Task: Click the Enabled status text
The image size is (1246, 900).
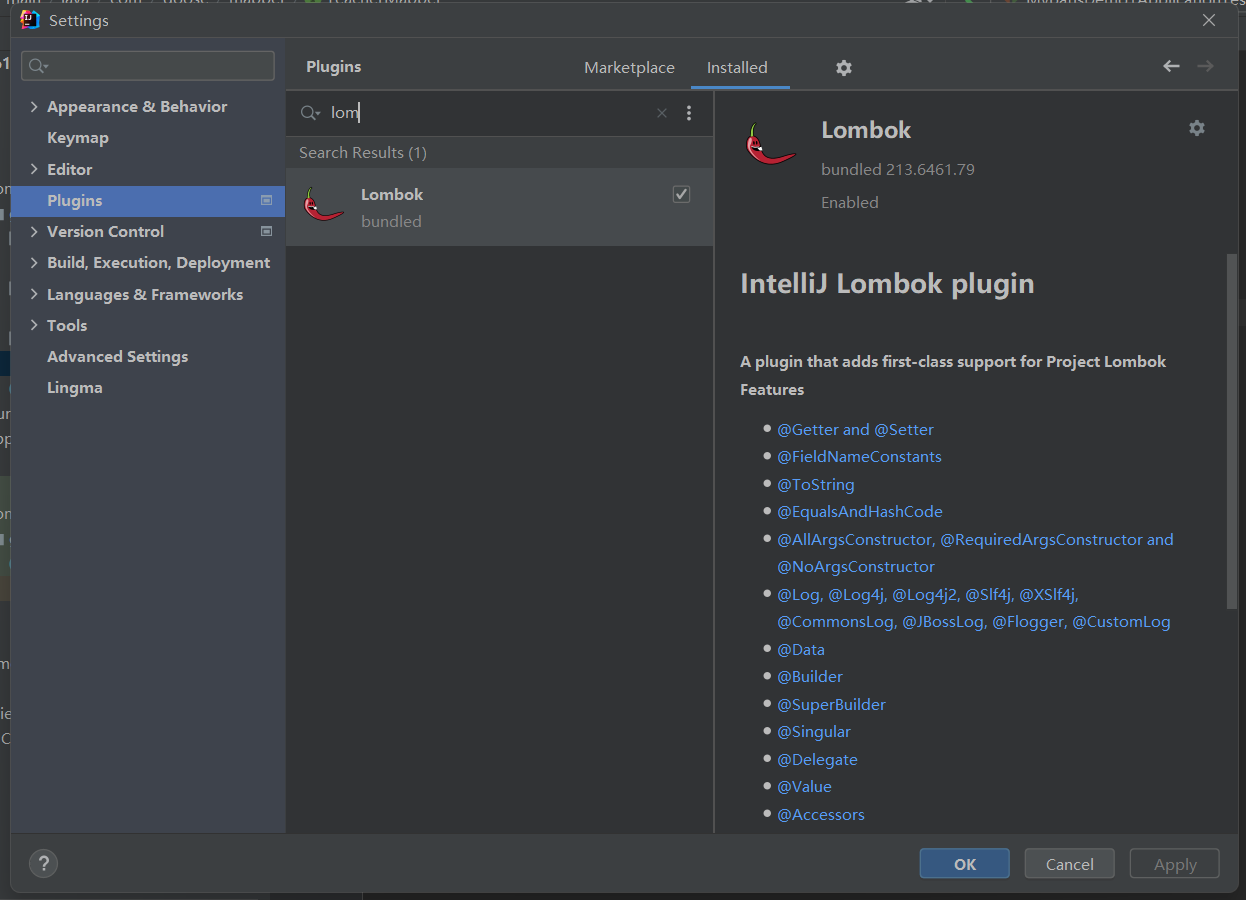Action: point(850,203)
